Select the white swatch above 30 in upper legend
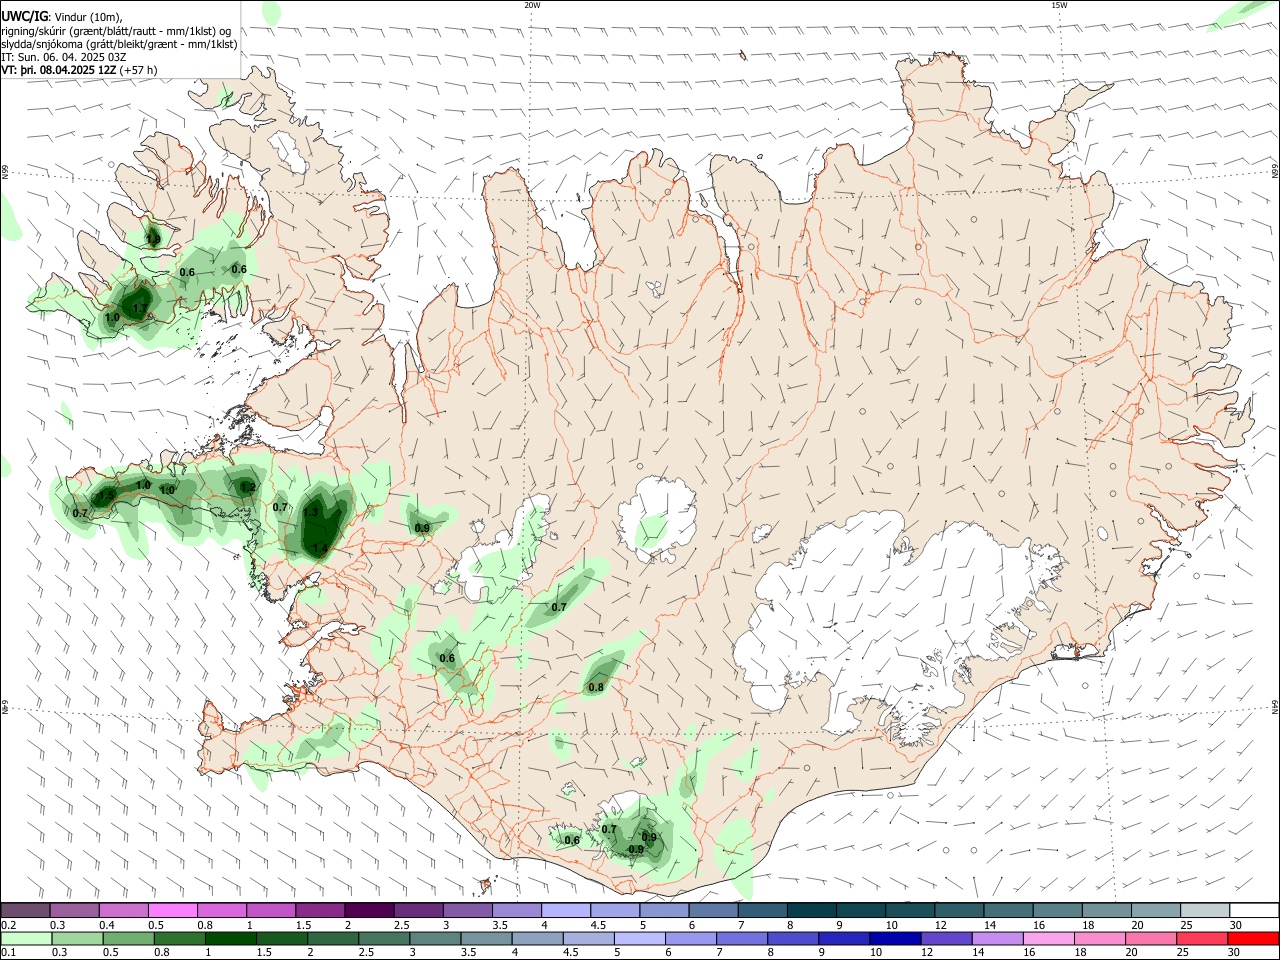1280x960 pixels. [x=1253, y=910]
